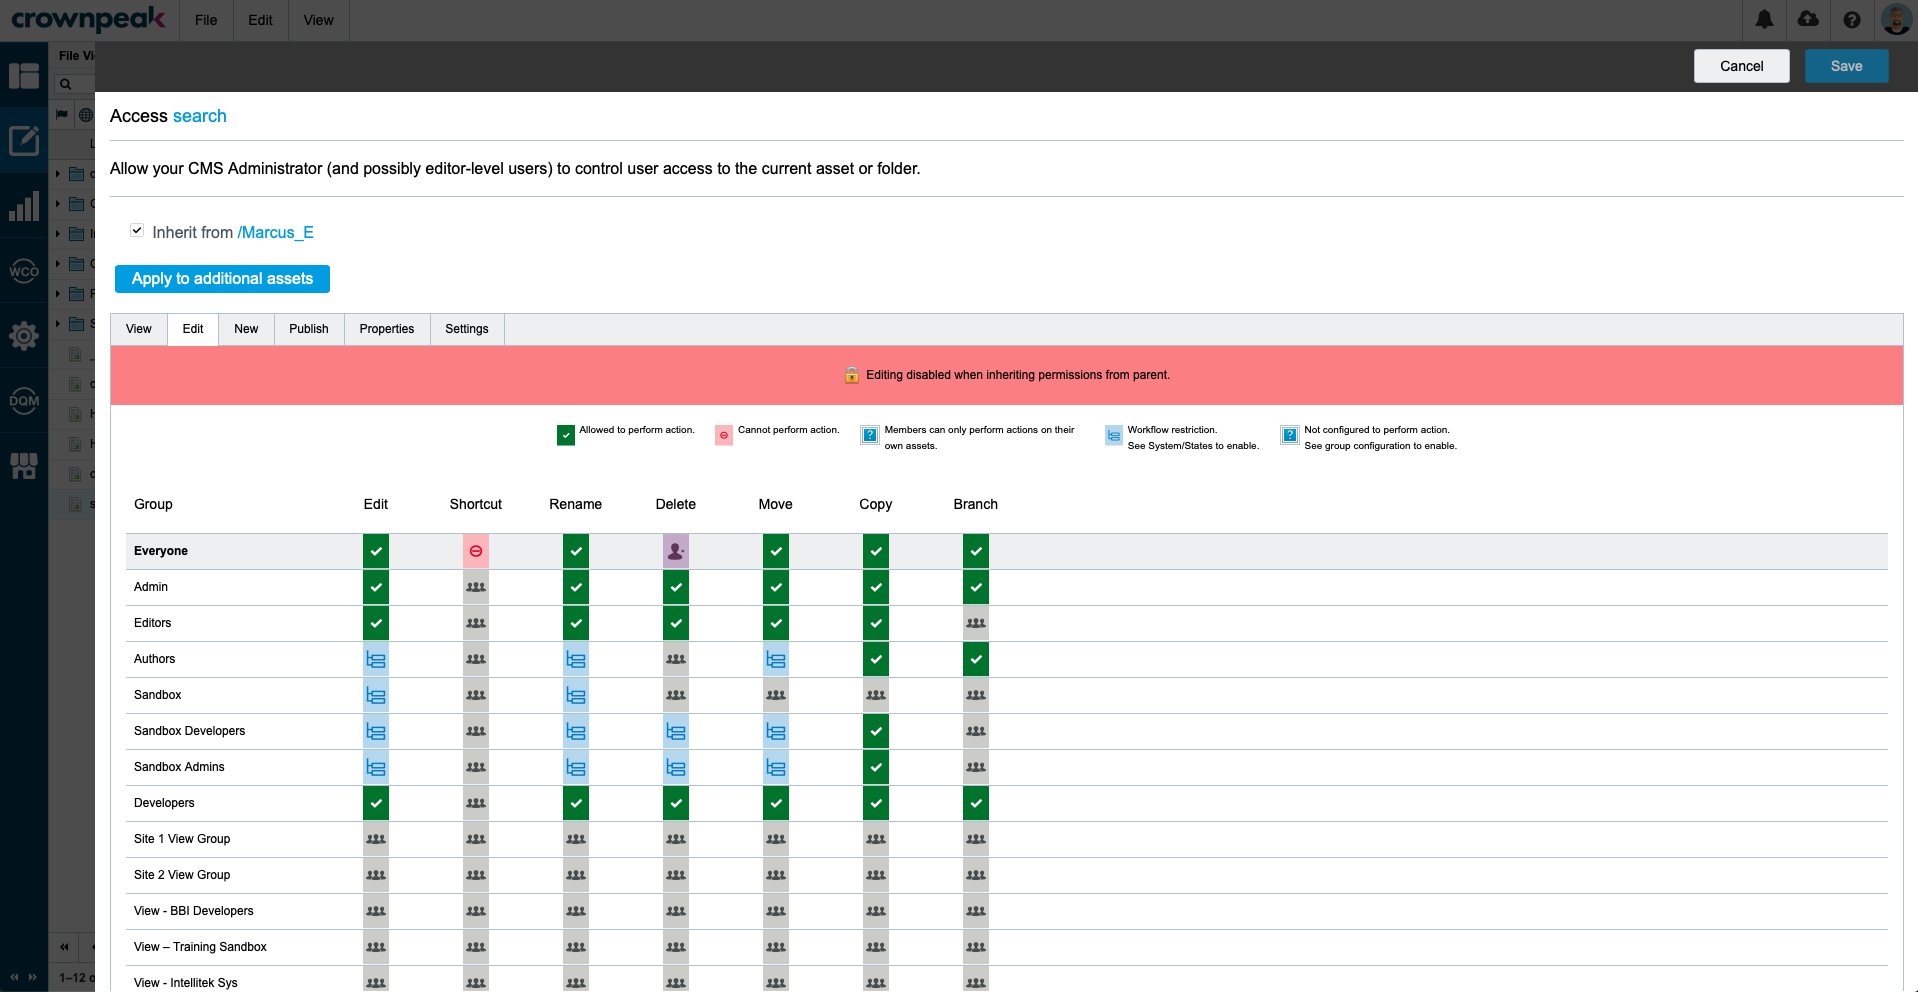Expand the first folder in the File View tree
Image resolution: width=1918 pixels, height=992 pixels.
[57, 173]
